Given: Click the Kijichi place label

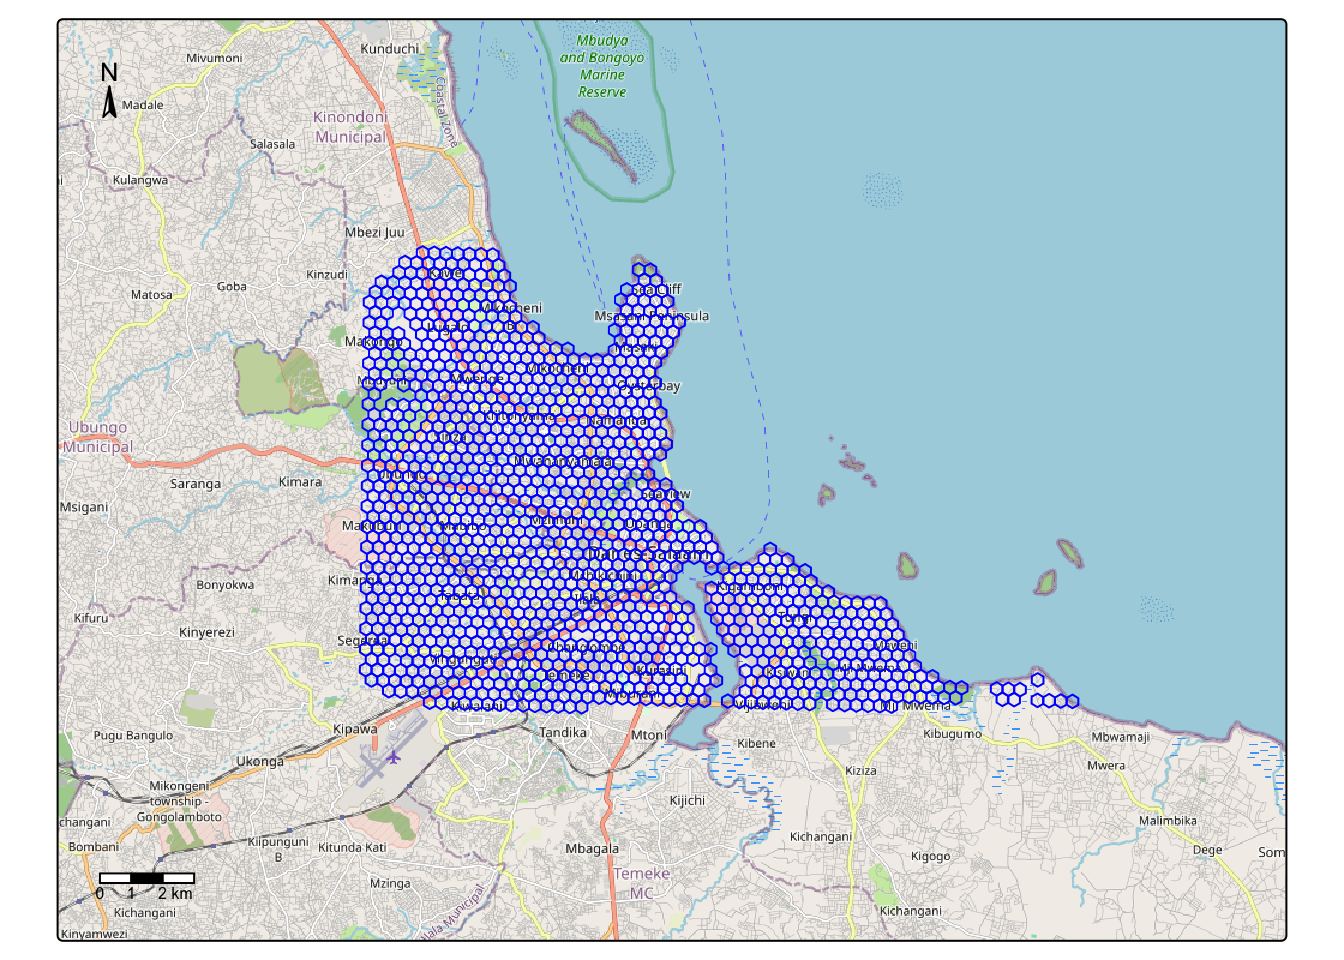Looking at the screenshot, I should click(687, 800).
